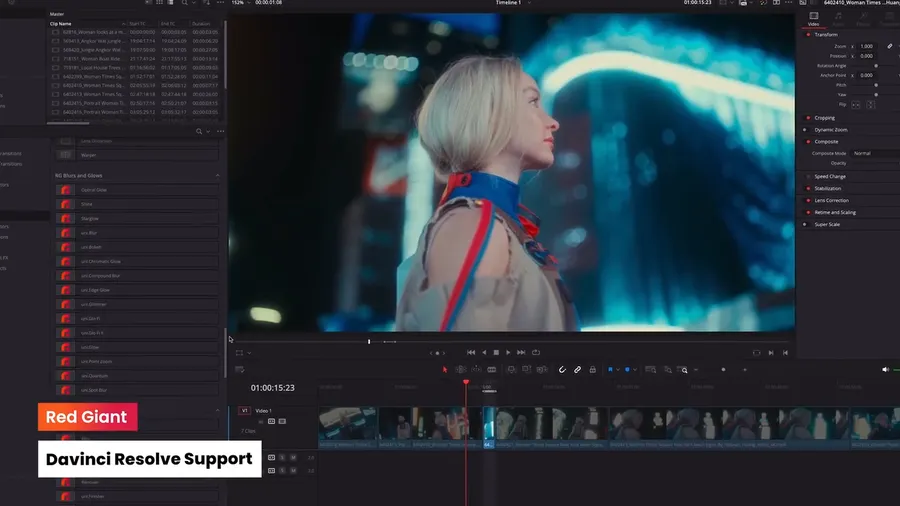Open the Video tab in the Inspector

813,18
